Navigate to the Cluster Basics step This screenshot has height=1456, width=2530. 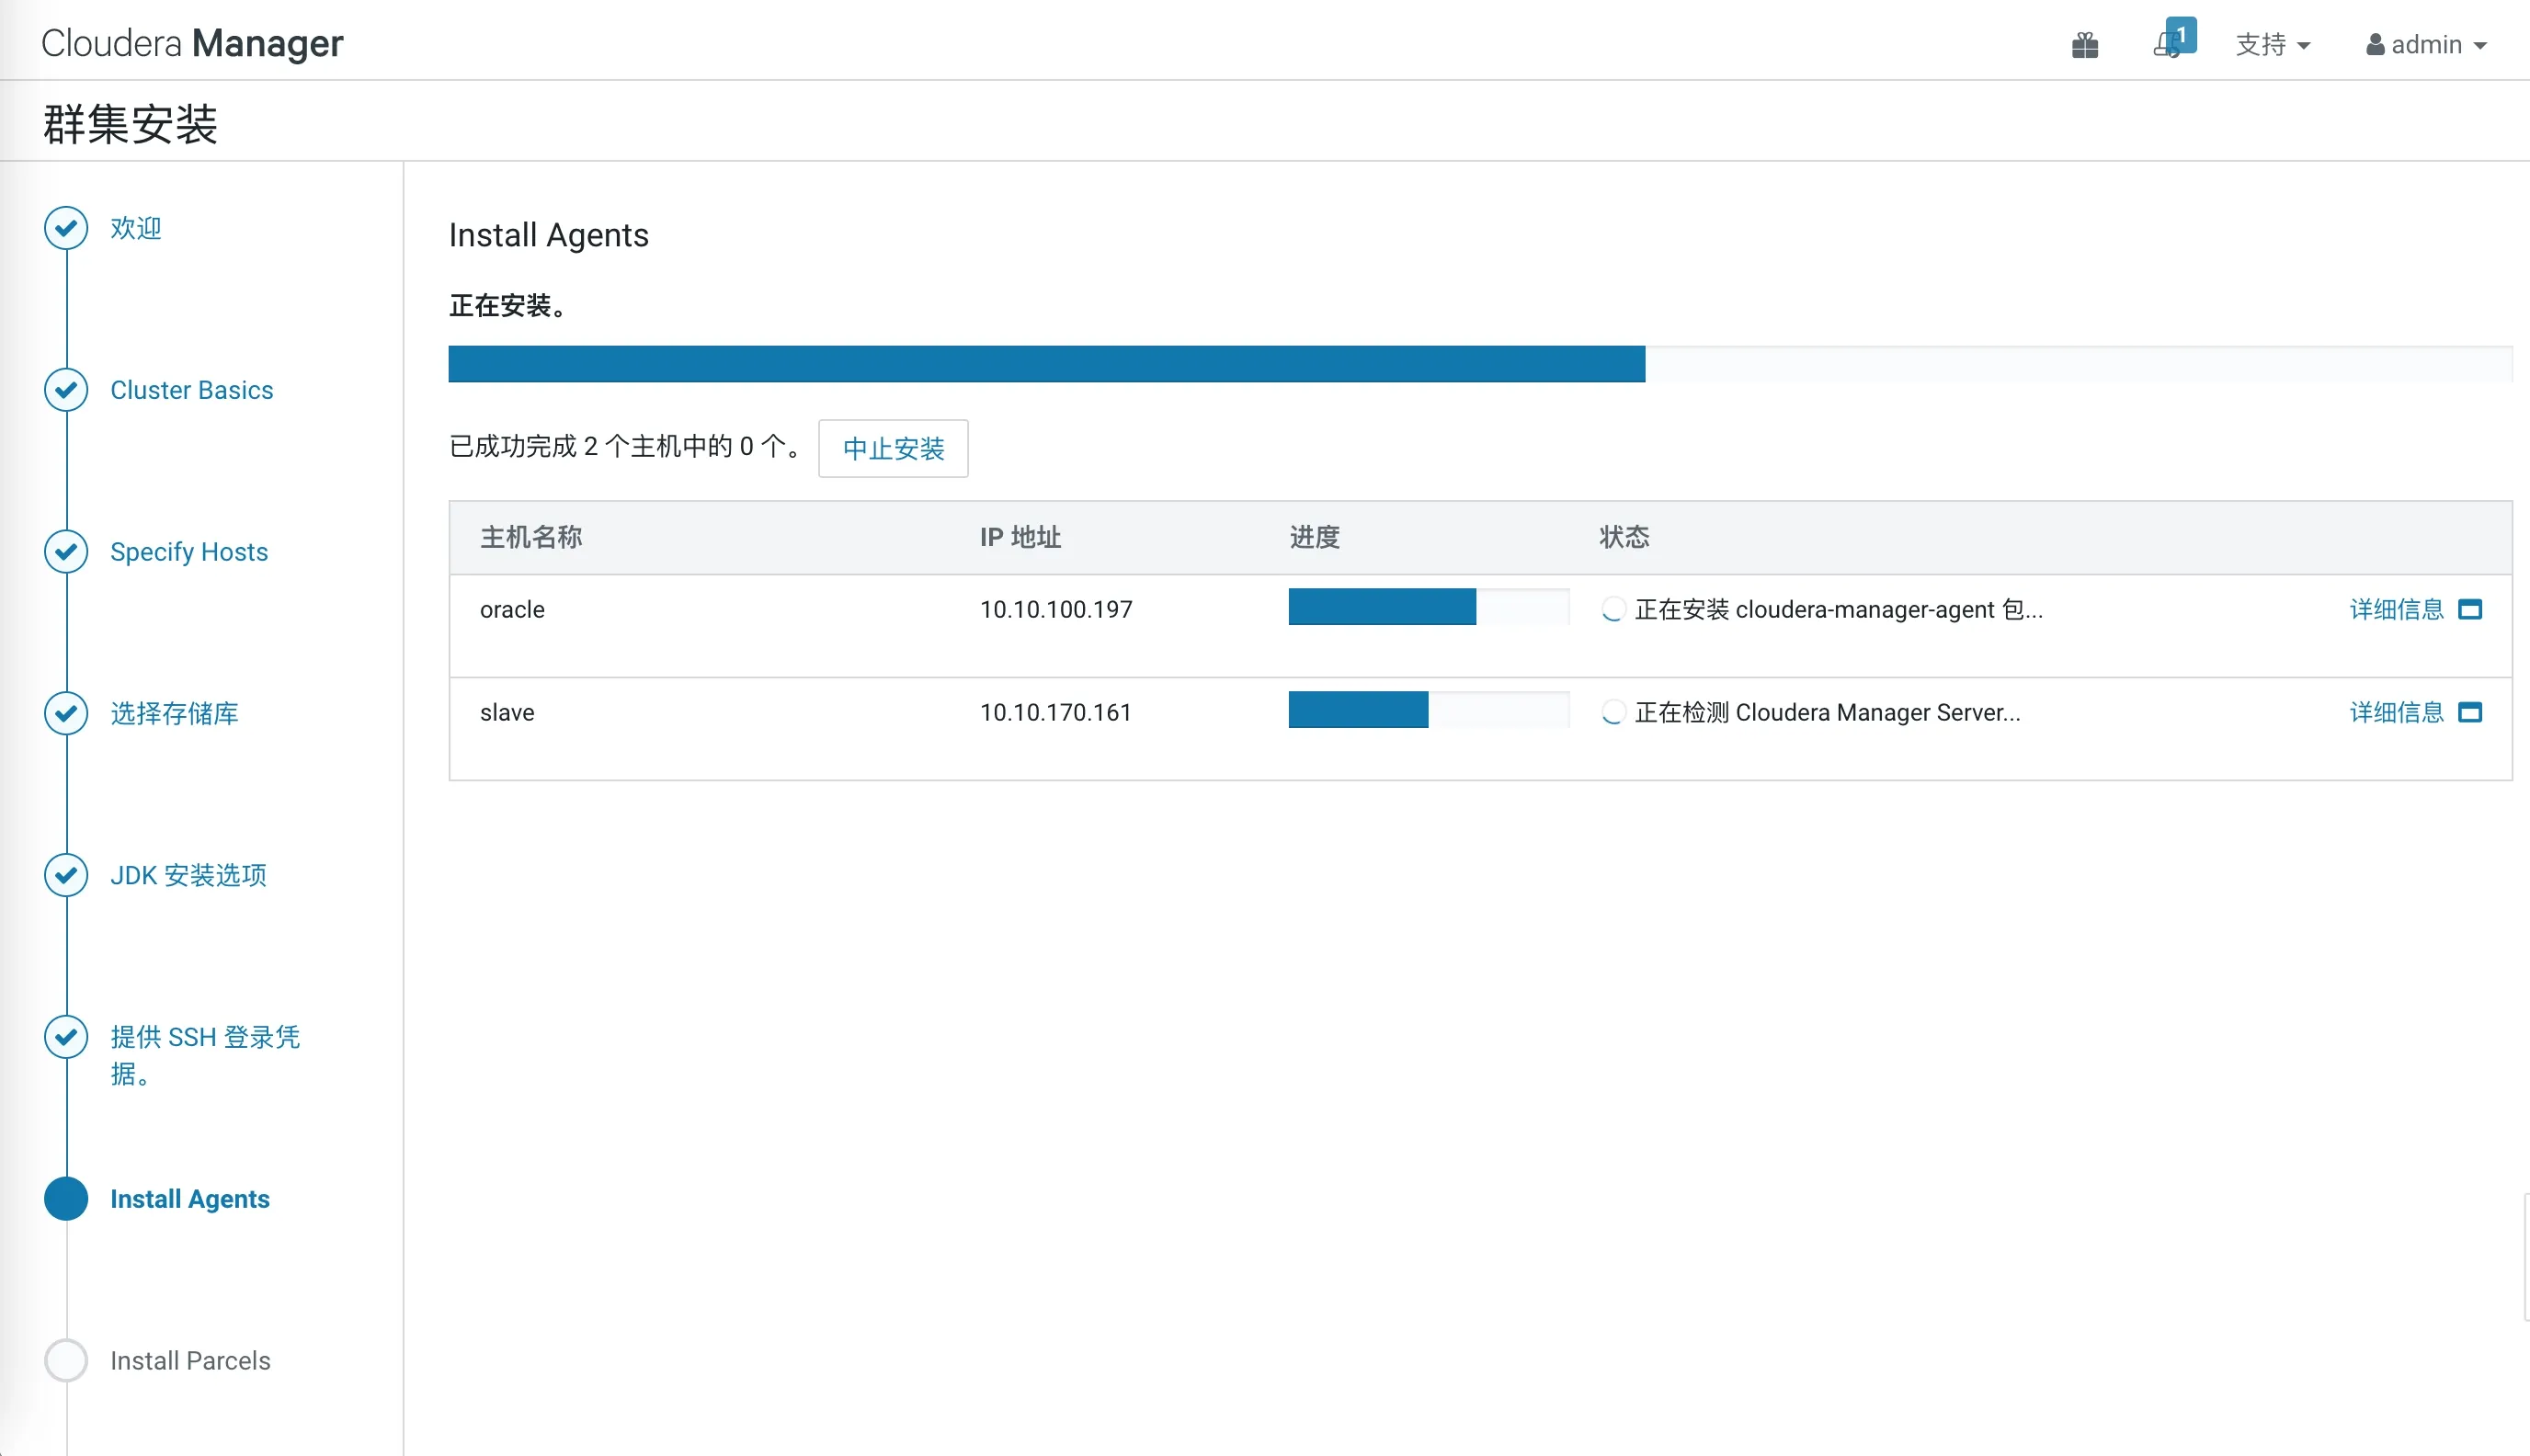tap(191, 390)
